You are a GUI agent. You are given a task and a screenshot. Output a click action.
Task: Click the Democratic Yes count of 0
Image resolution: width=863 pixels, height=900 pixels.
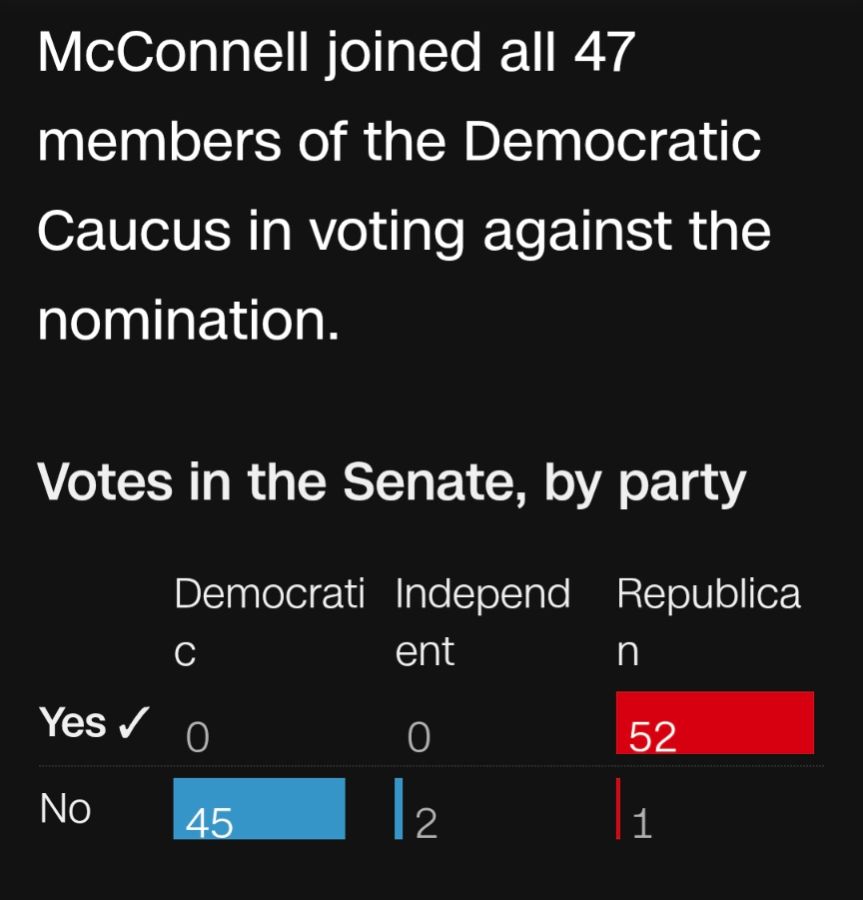[197, 737]
